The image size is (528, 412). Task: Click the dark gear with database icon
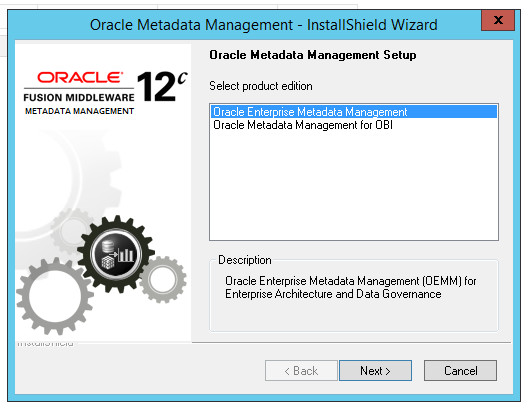[116, 254]
